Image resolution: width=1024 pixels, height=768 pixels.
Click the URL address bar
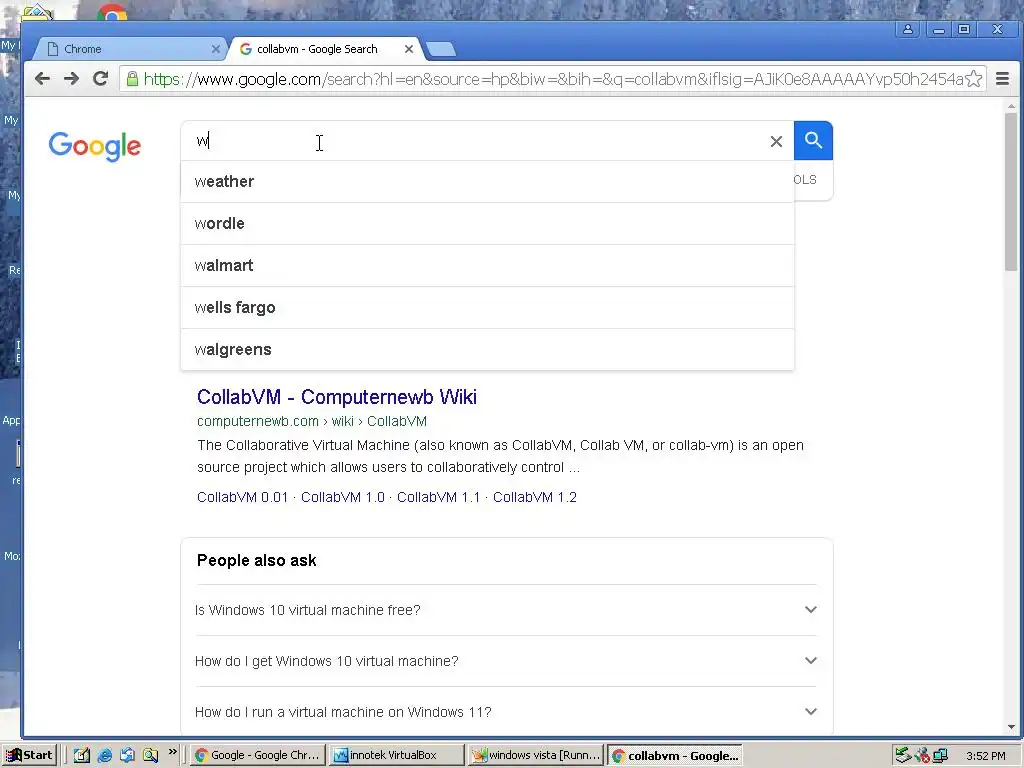point(552,79)
